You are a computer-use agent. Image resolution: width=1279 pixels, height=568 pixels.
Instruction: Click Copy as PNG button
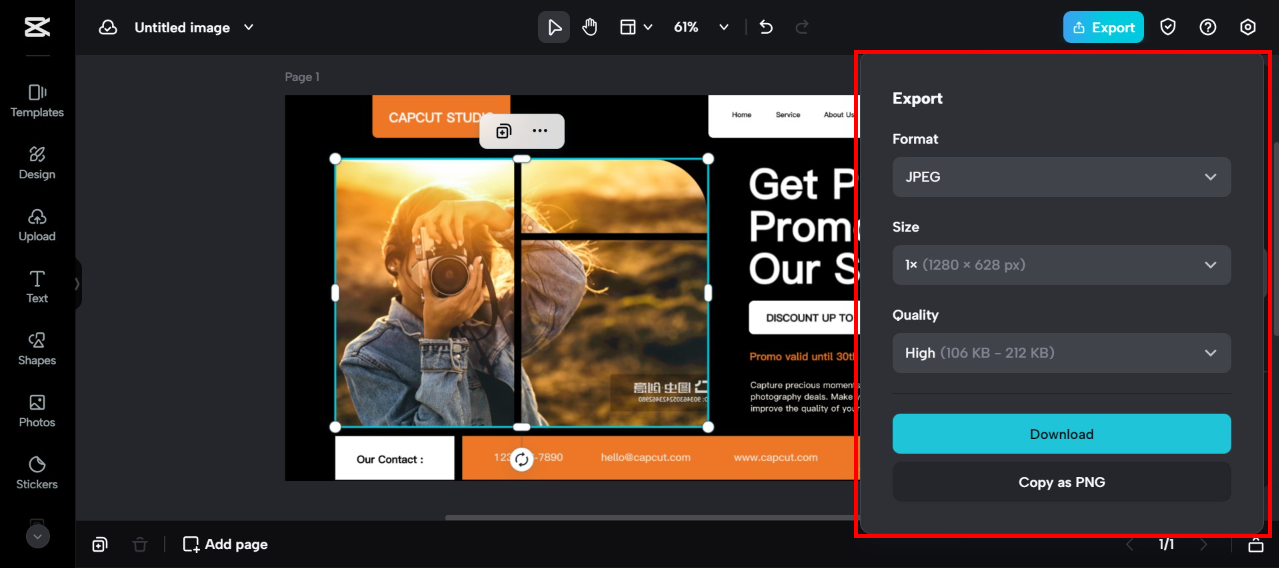[x=1061, y=482]
